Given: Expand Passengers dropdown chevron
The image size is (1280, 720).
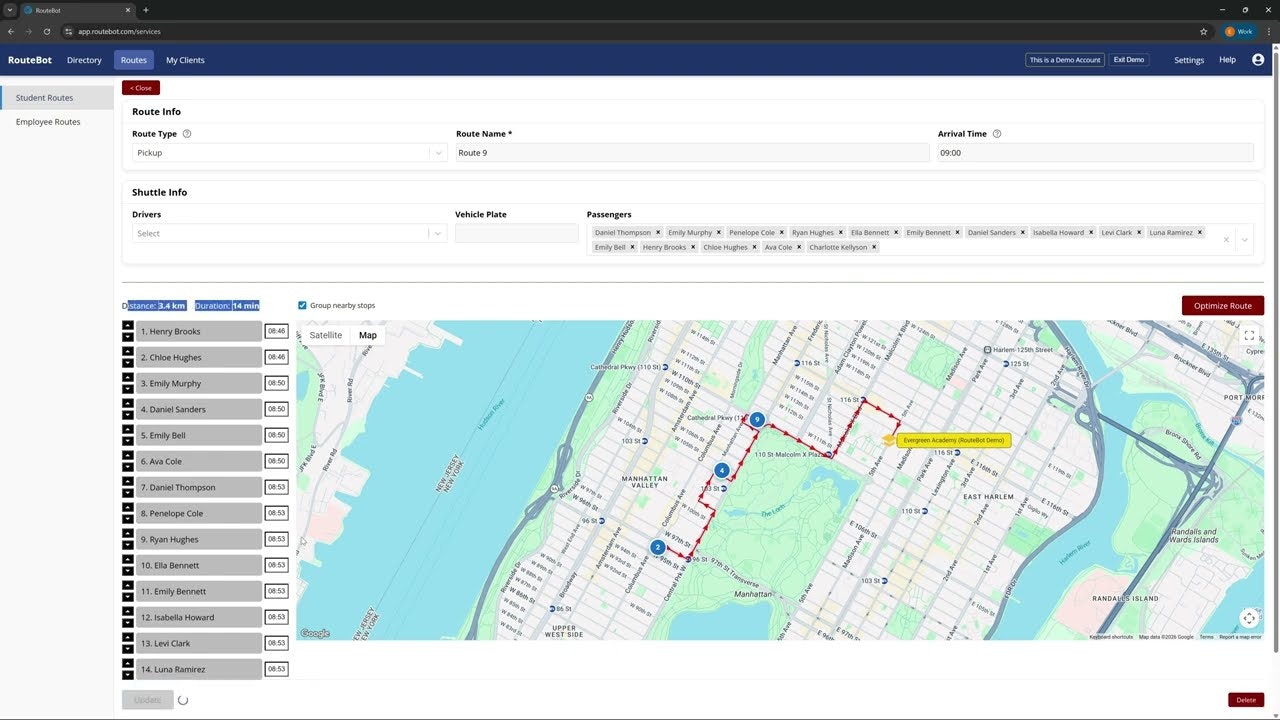Looking at the screenshot, I should click(x=1245, y=240).
